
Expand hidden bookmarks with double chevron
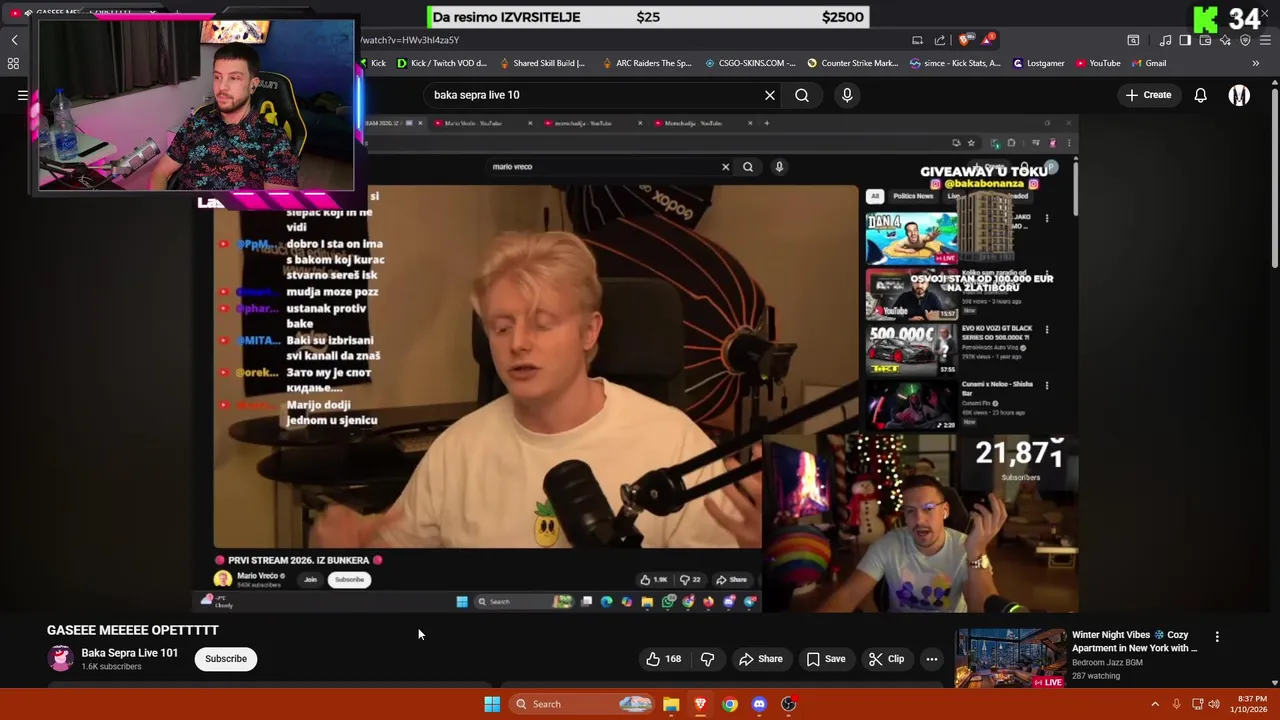[x=1256, y=63]
